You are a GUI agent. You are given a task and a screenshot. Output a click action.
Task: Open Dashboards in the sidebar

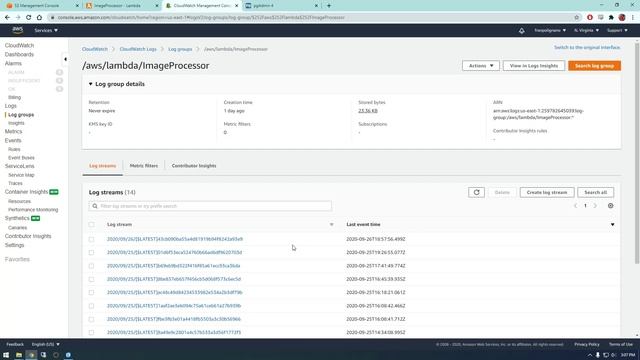click(x=19, y=54)
